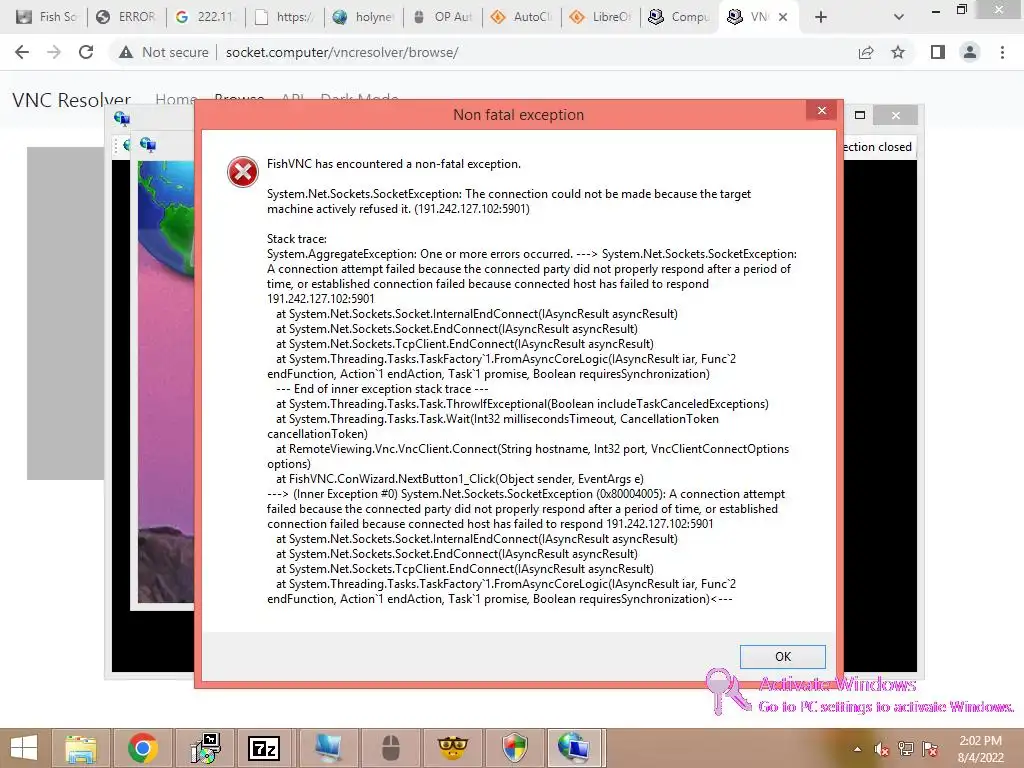Minimize the Chrome window
Viewport: 1024px width, 768px height.
click(x=936, y=10)
